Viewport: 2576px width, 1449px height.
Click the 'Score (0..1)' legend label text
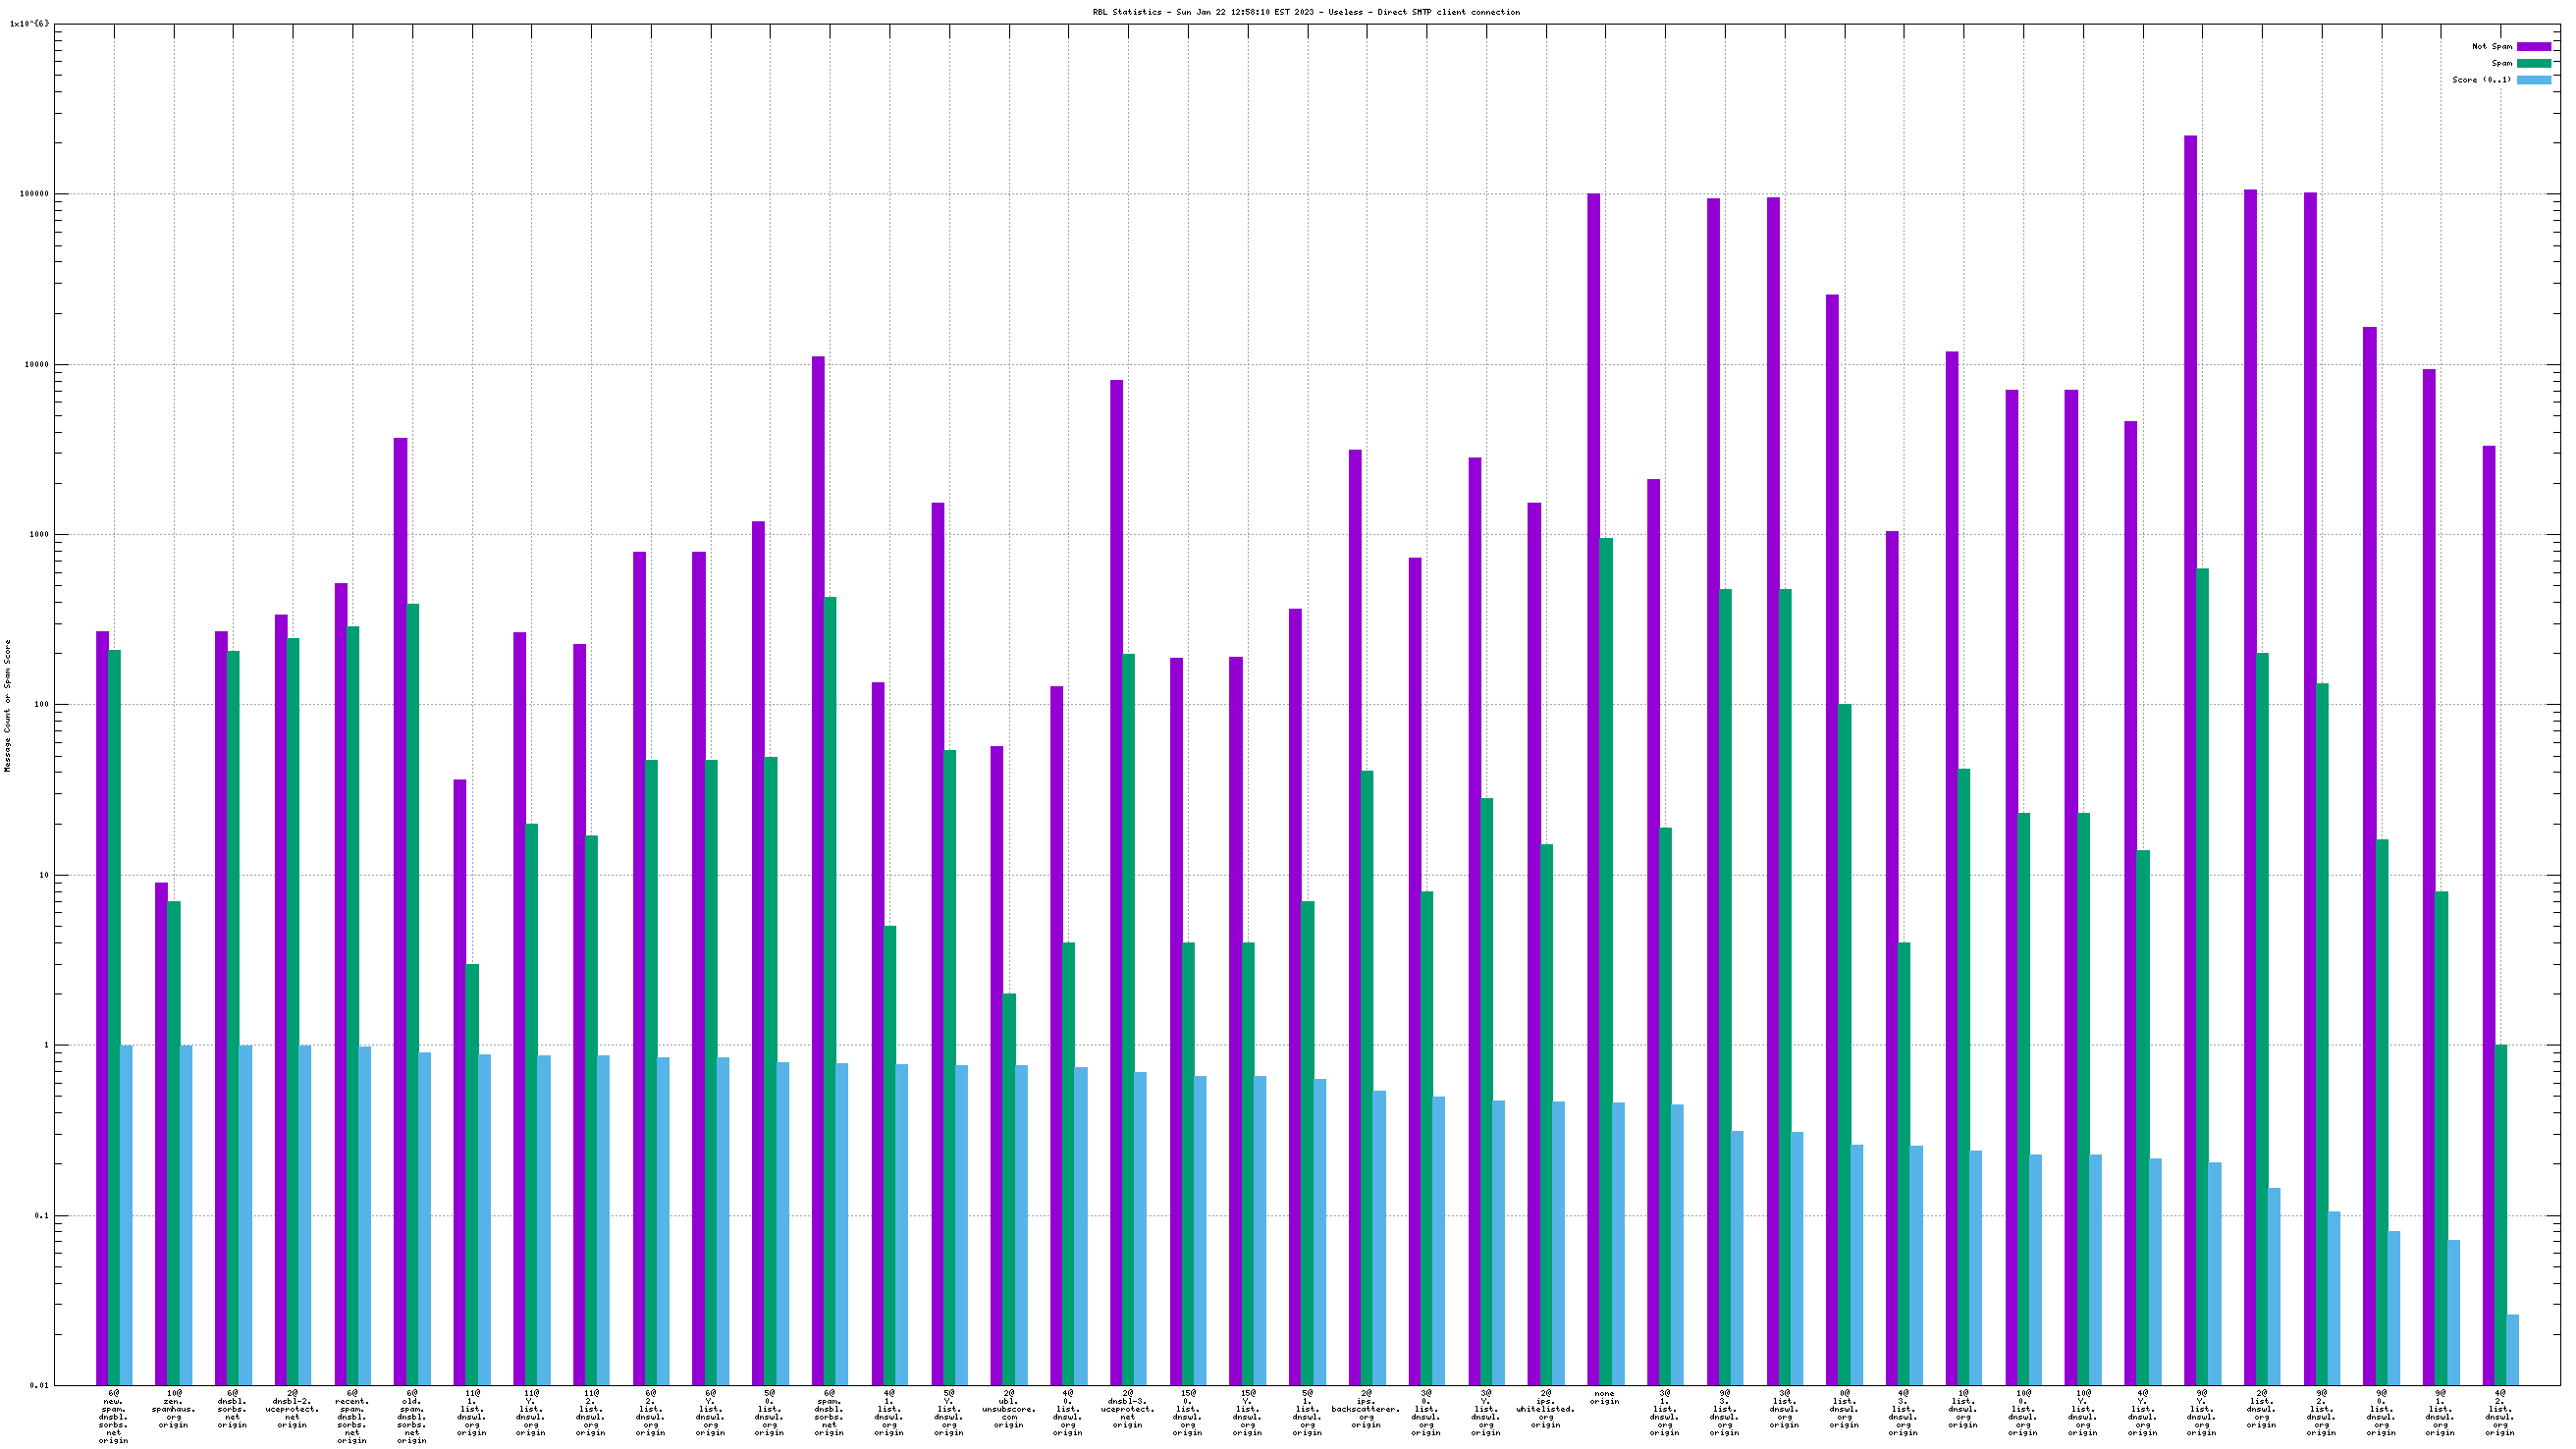2481,80
